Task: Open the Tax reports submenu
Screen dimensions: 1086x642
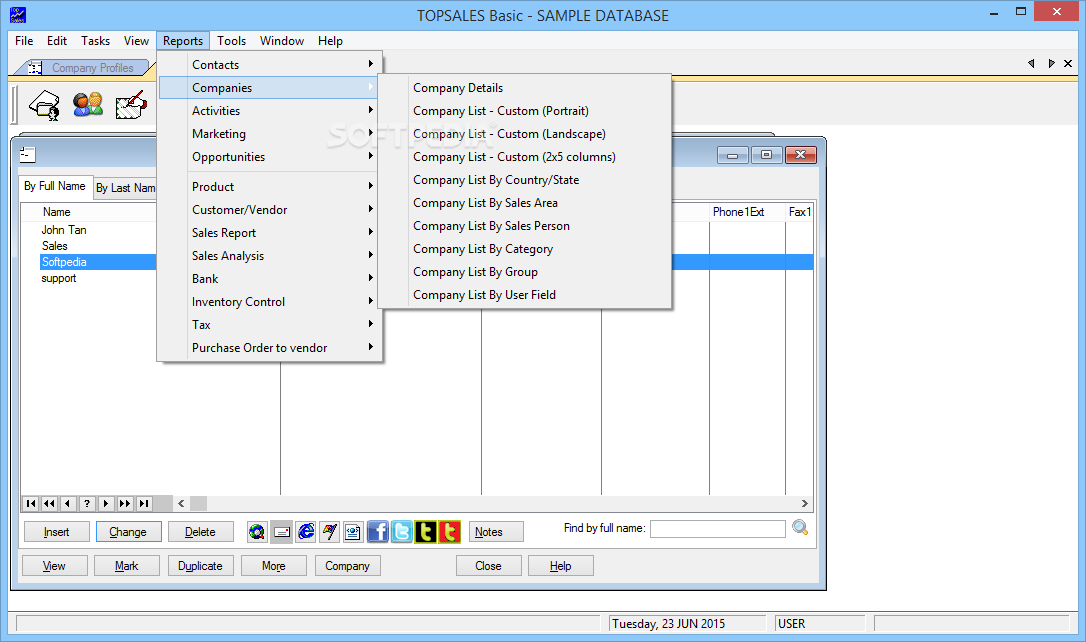Action: tap(270, 325)
